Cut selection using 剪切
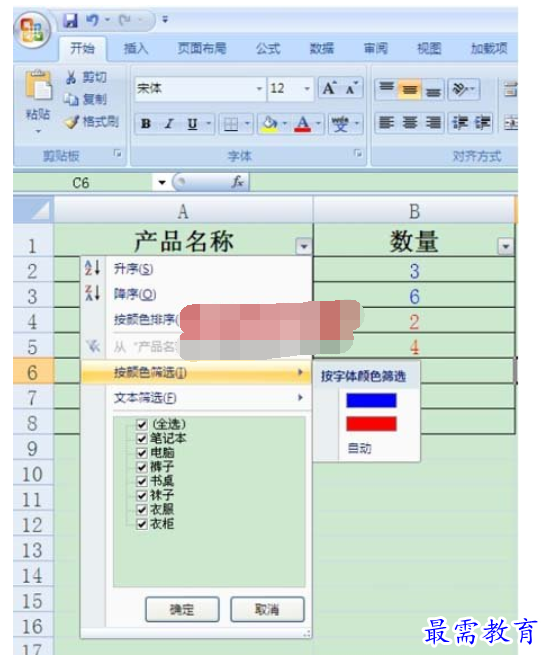Image resolution: width=546 pixels, height=663 pixels. pos(86,77)
